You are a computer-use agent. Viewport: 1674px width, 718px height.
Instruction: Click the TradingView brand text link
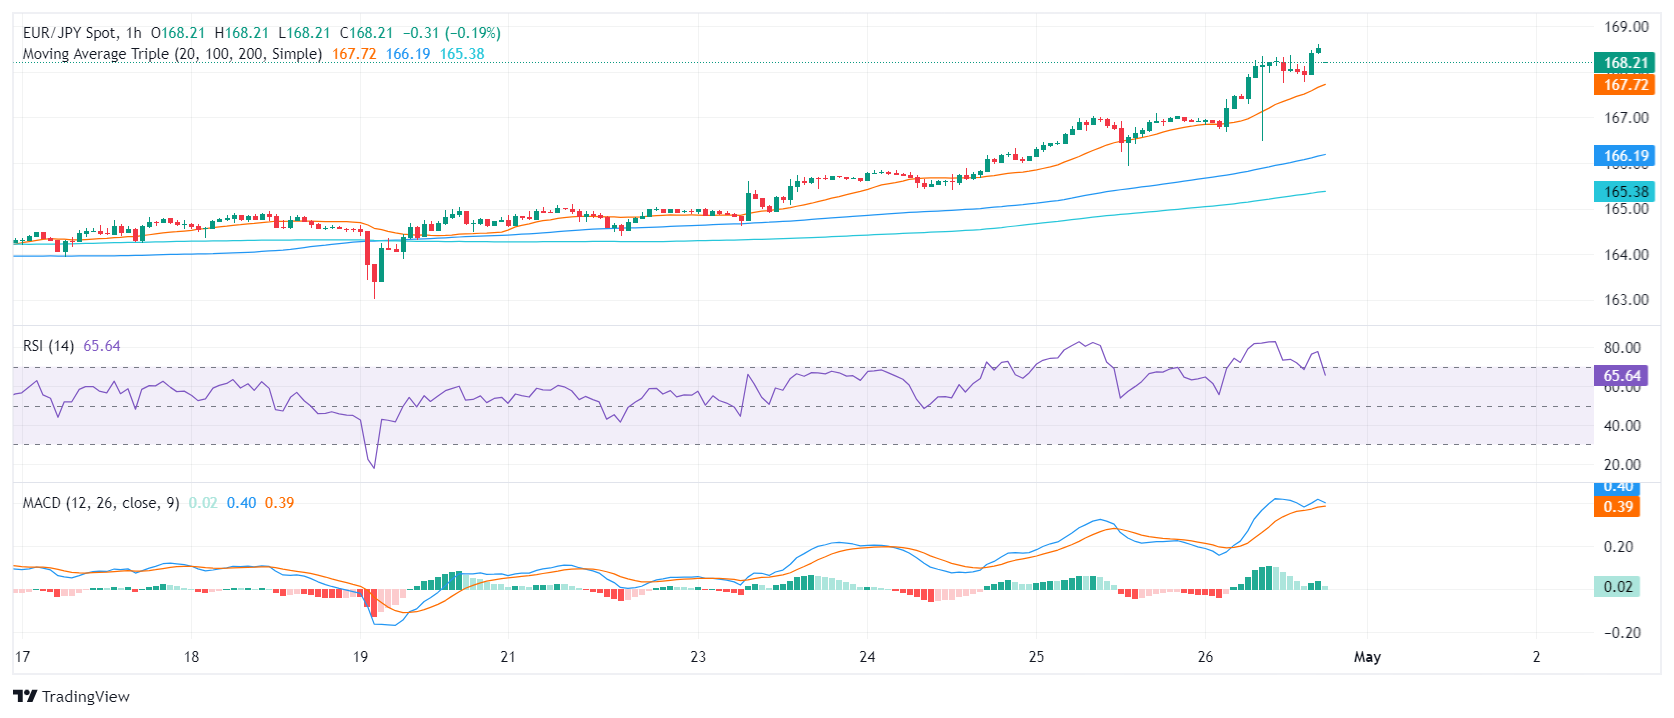(x=85, y=697)
